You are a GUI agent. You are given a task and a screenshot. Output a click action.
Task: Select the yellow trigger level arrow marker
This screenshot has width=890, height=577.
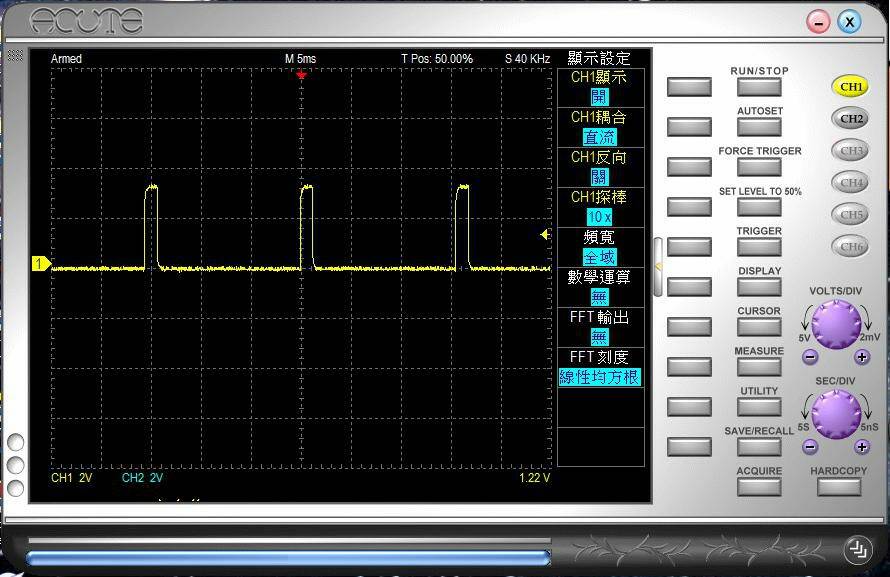(544, 234)
